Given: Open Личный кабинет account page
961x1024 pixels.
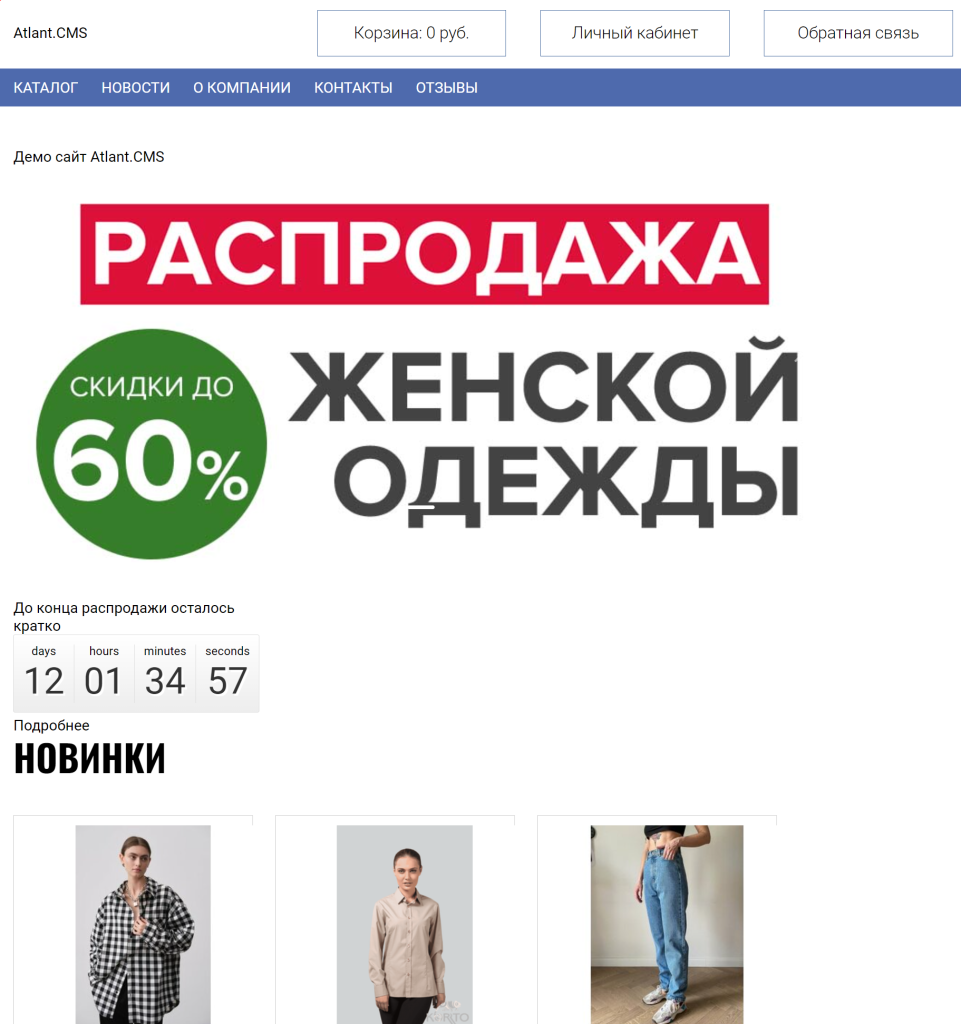Looking at the screenshot, I should click(635, 33).
